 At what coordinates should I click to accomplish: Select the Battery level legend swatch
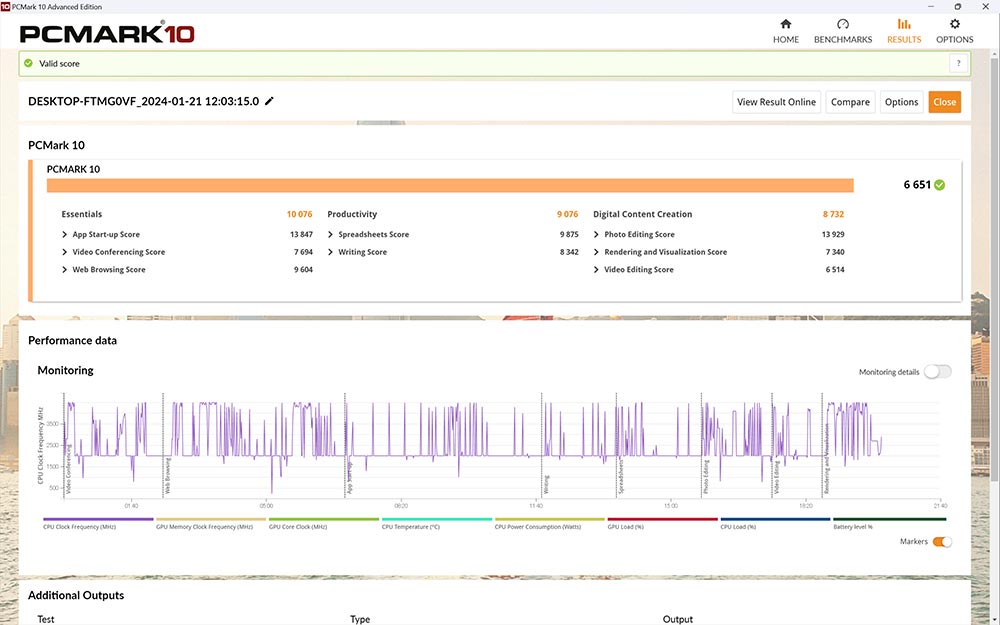tap(889, 519)
